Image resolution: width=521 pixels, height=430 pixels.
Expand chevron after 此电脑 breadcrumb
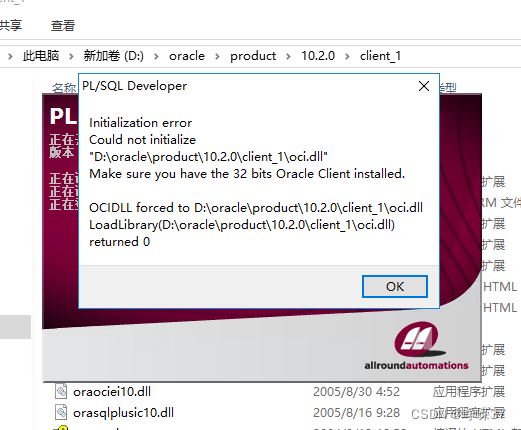pyautogui.click(x=71, y=56)
